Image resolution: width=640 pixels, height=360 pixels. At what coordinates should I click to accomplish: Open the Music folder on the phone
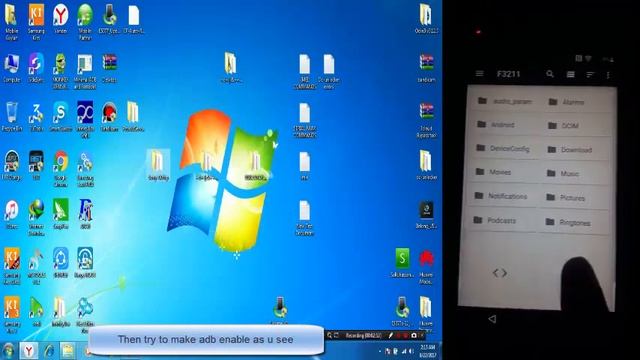tap(576, 173)
